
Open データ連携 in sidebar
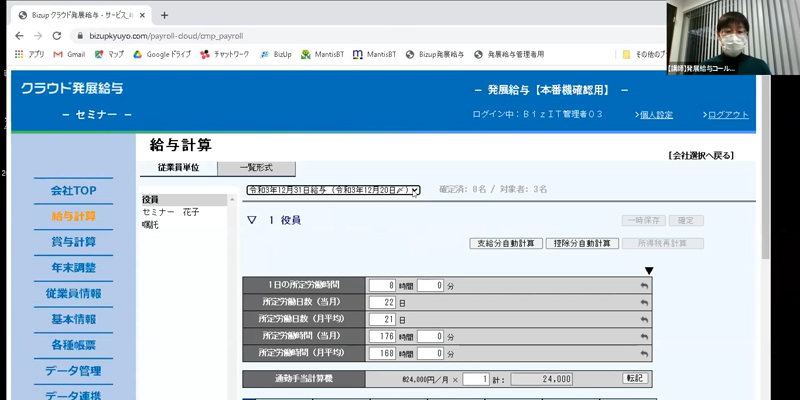(73, 394)
